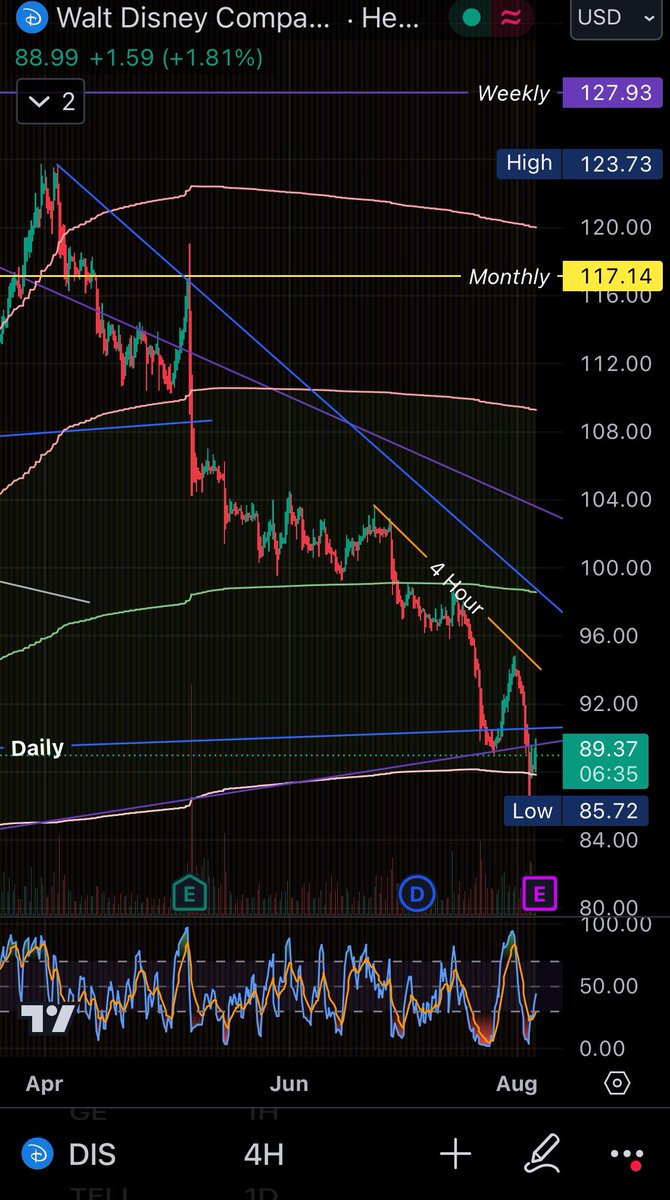Tap the Walt Disney Company title
This screenshot has width=670, height=1200.
pyautogui.click(x=192, y=18)
